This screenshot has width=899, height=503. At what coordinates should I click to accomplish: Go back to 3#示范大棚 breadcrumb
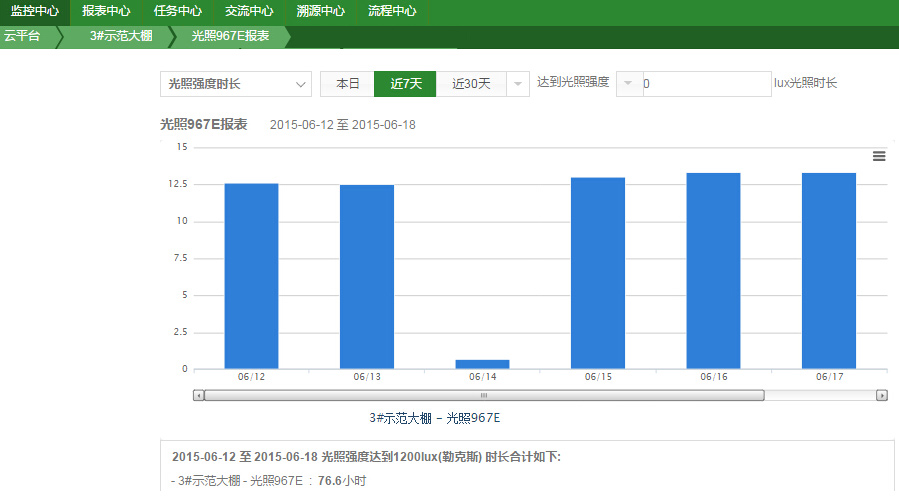[121, 36]
